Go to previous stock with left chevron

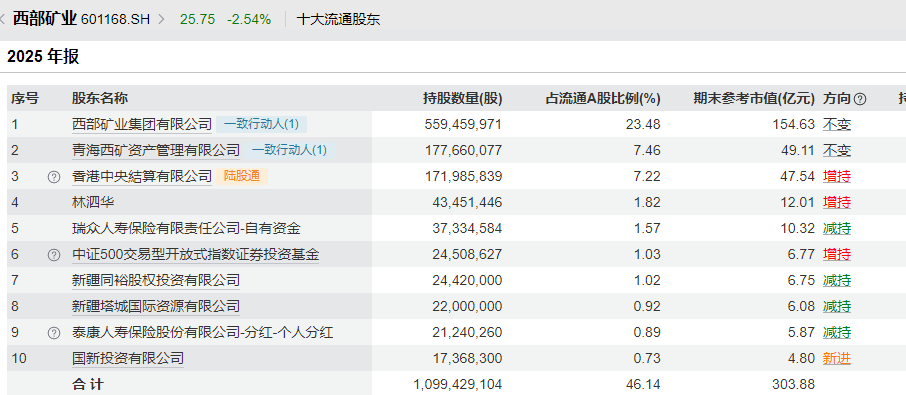[x=3, y=20]
